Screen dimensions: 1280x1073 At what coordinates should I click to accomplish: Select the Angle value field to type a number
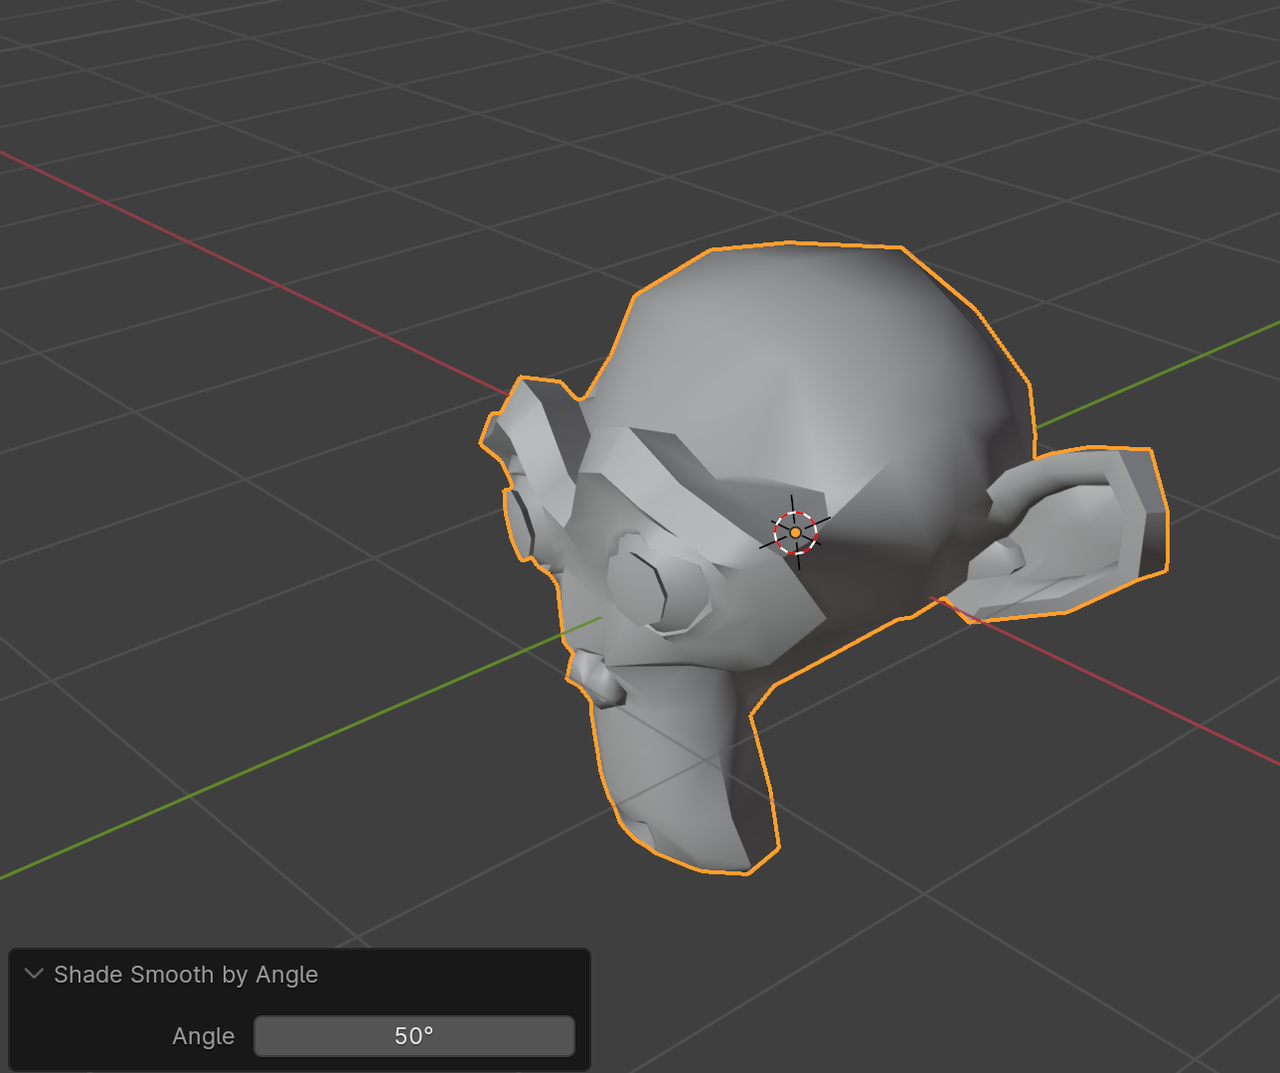(x=413, y=1036)
